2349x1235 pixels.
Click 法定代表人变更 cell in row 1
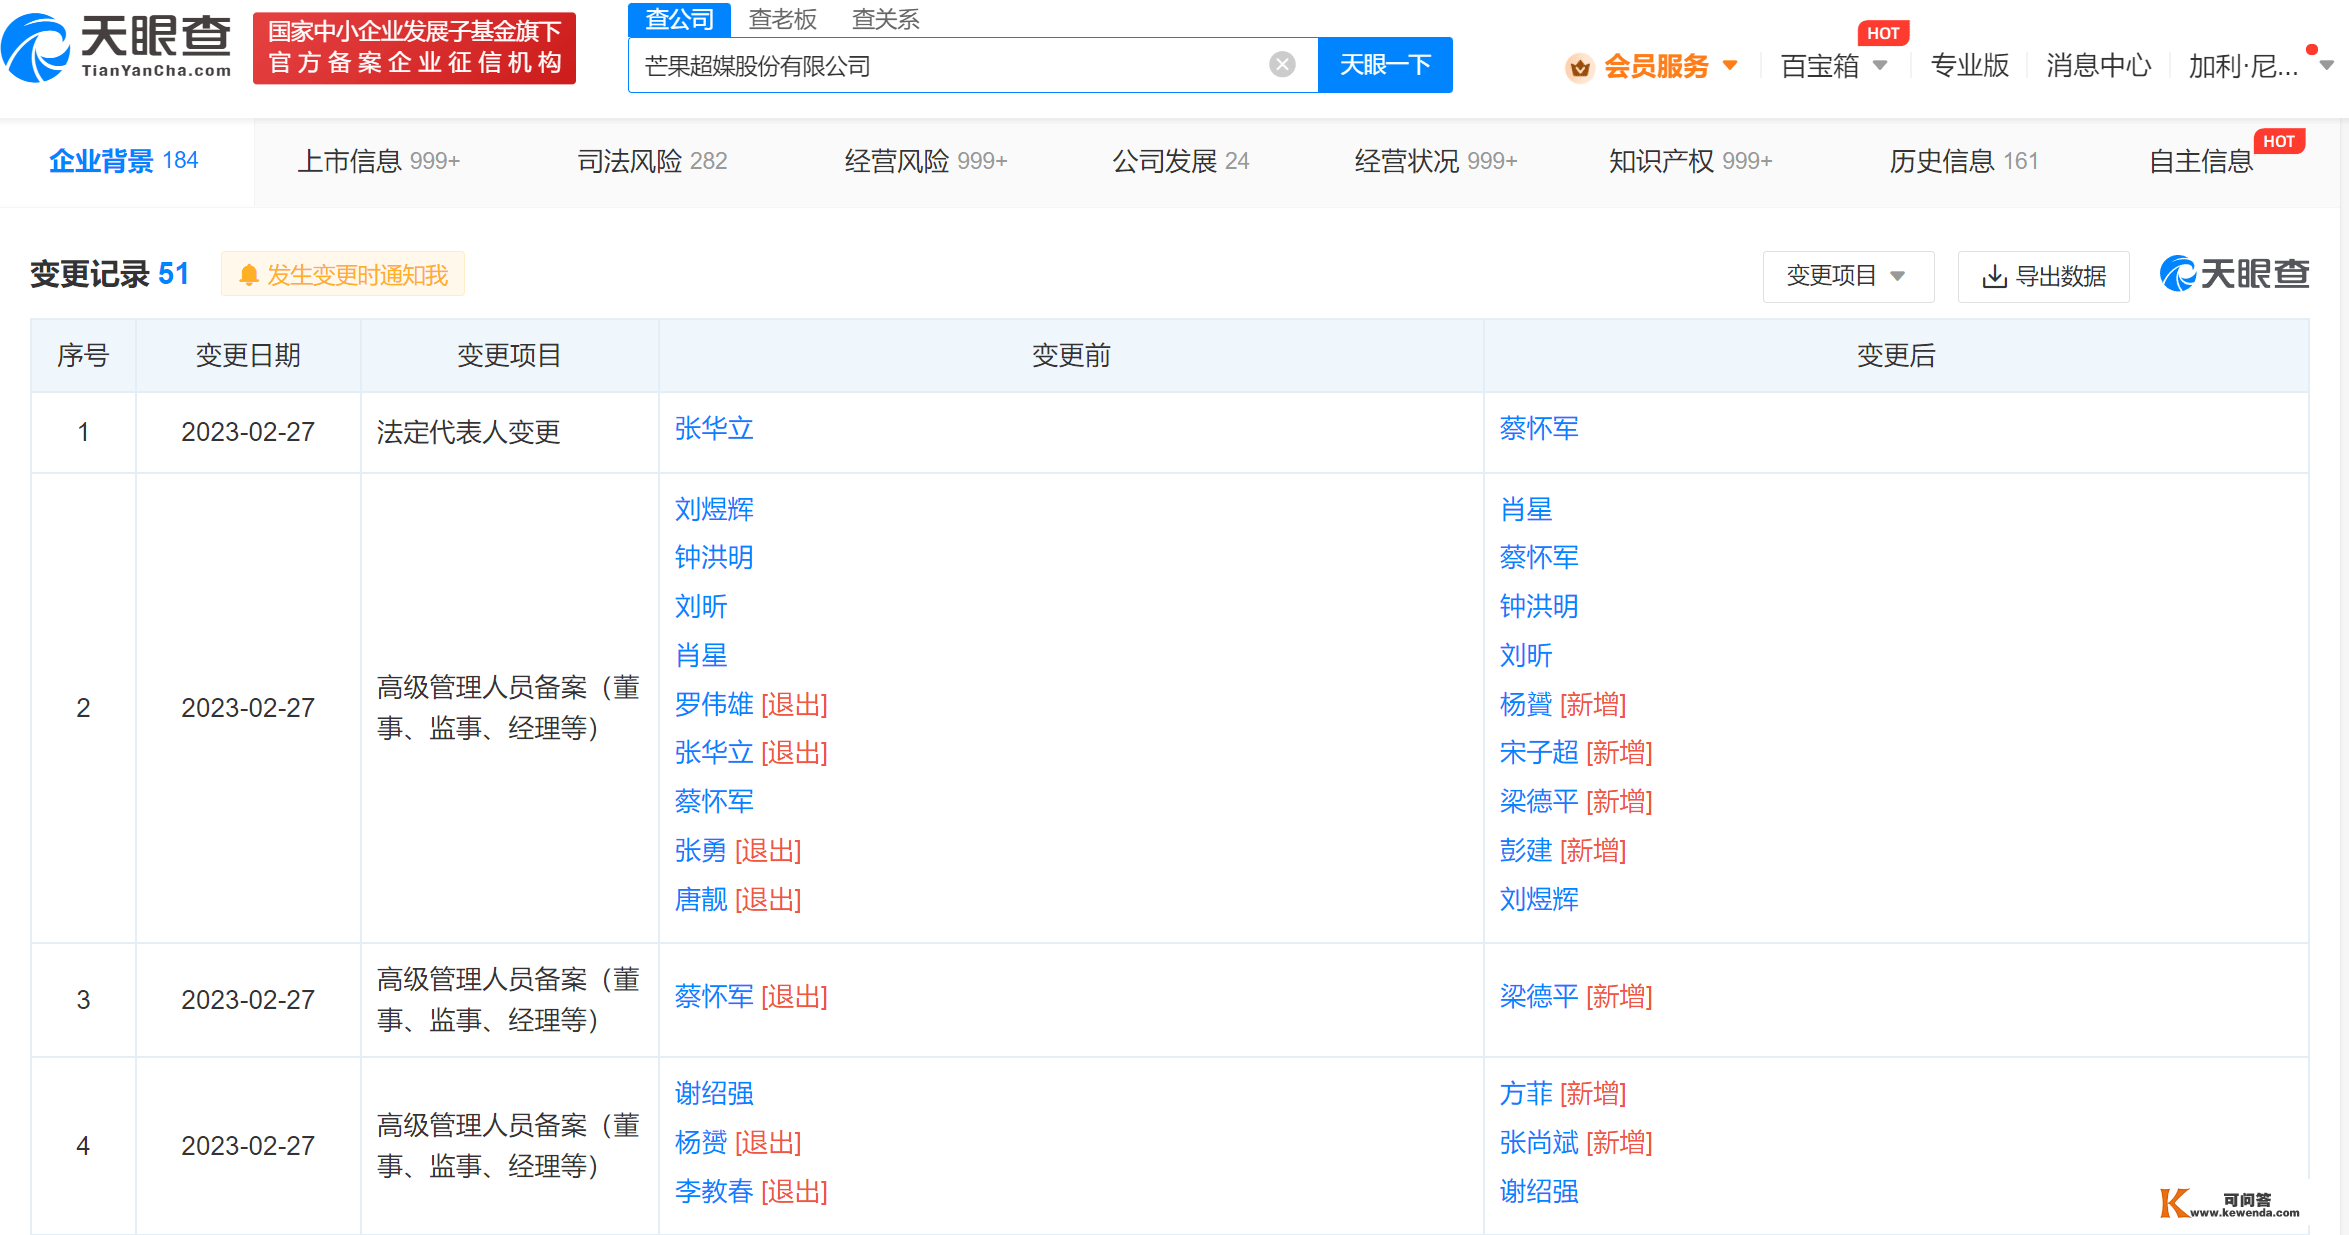(509, 432)
